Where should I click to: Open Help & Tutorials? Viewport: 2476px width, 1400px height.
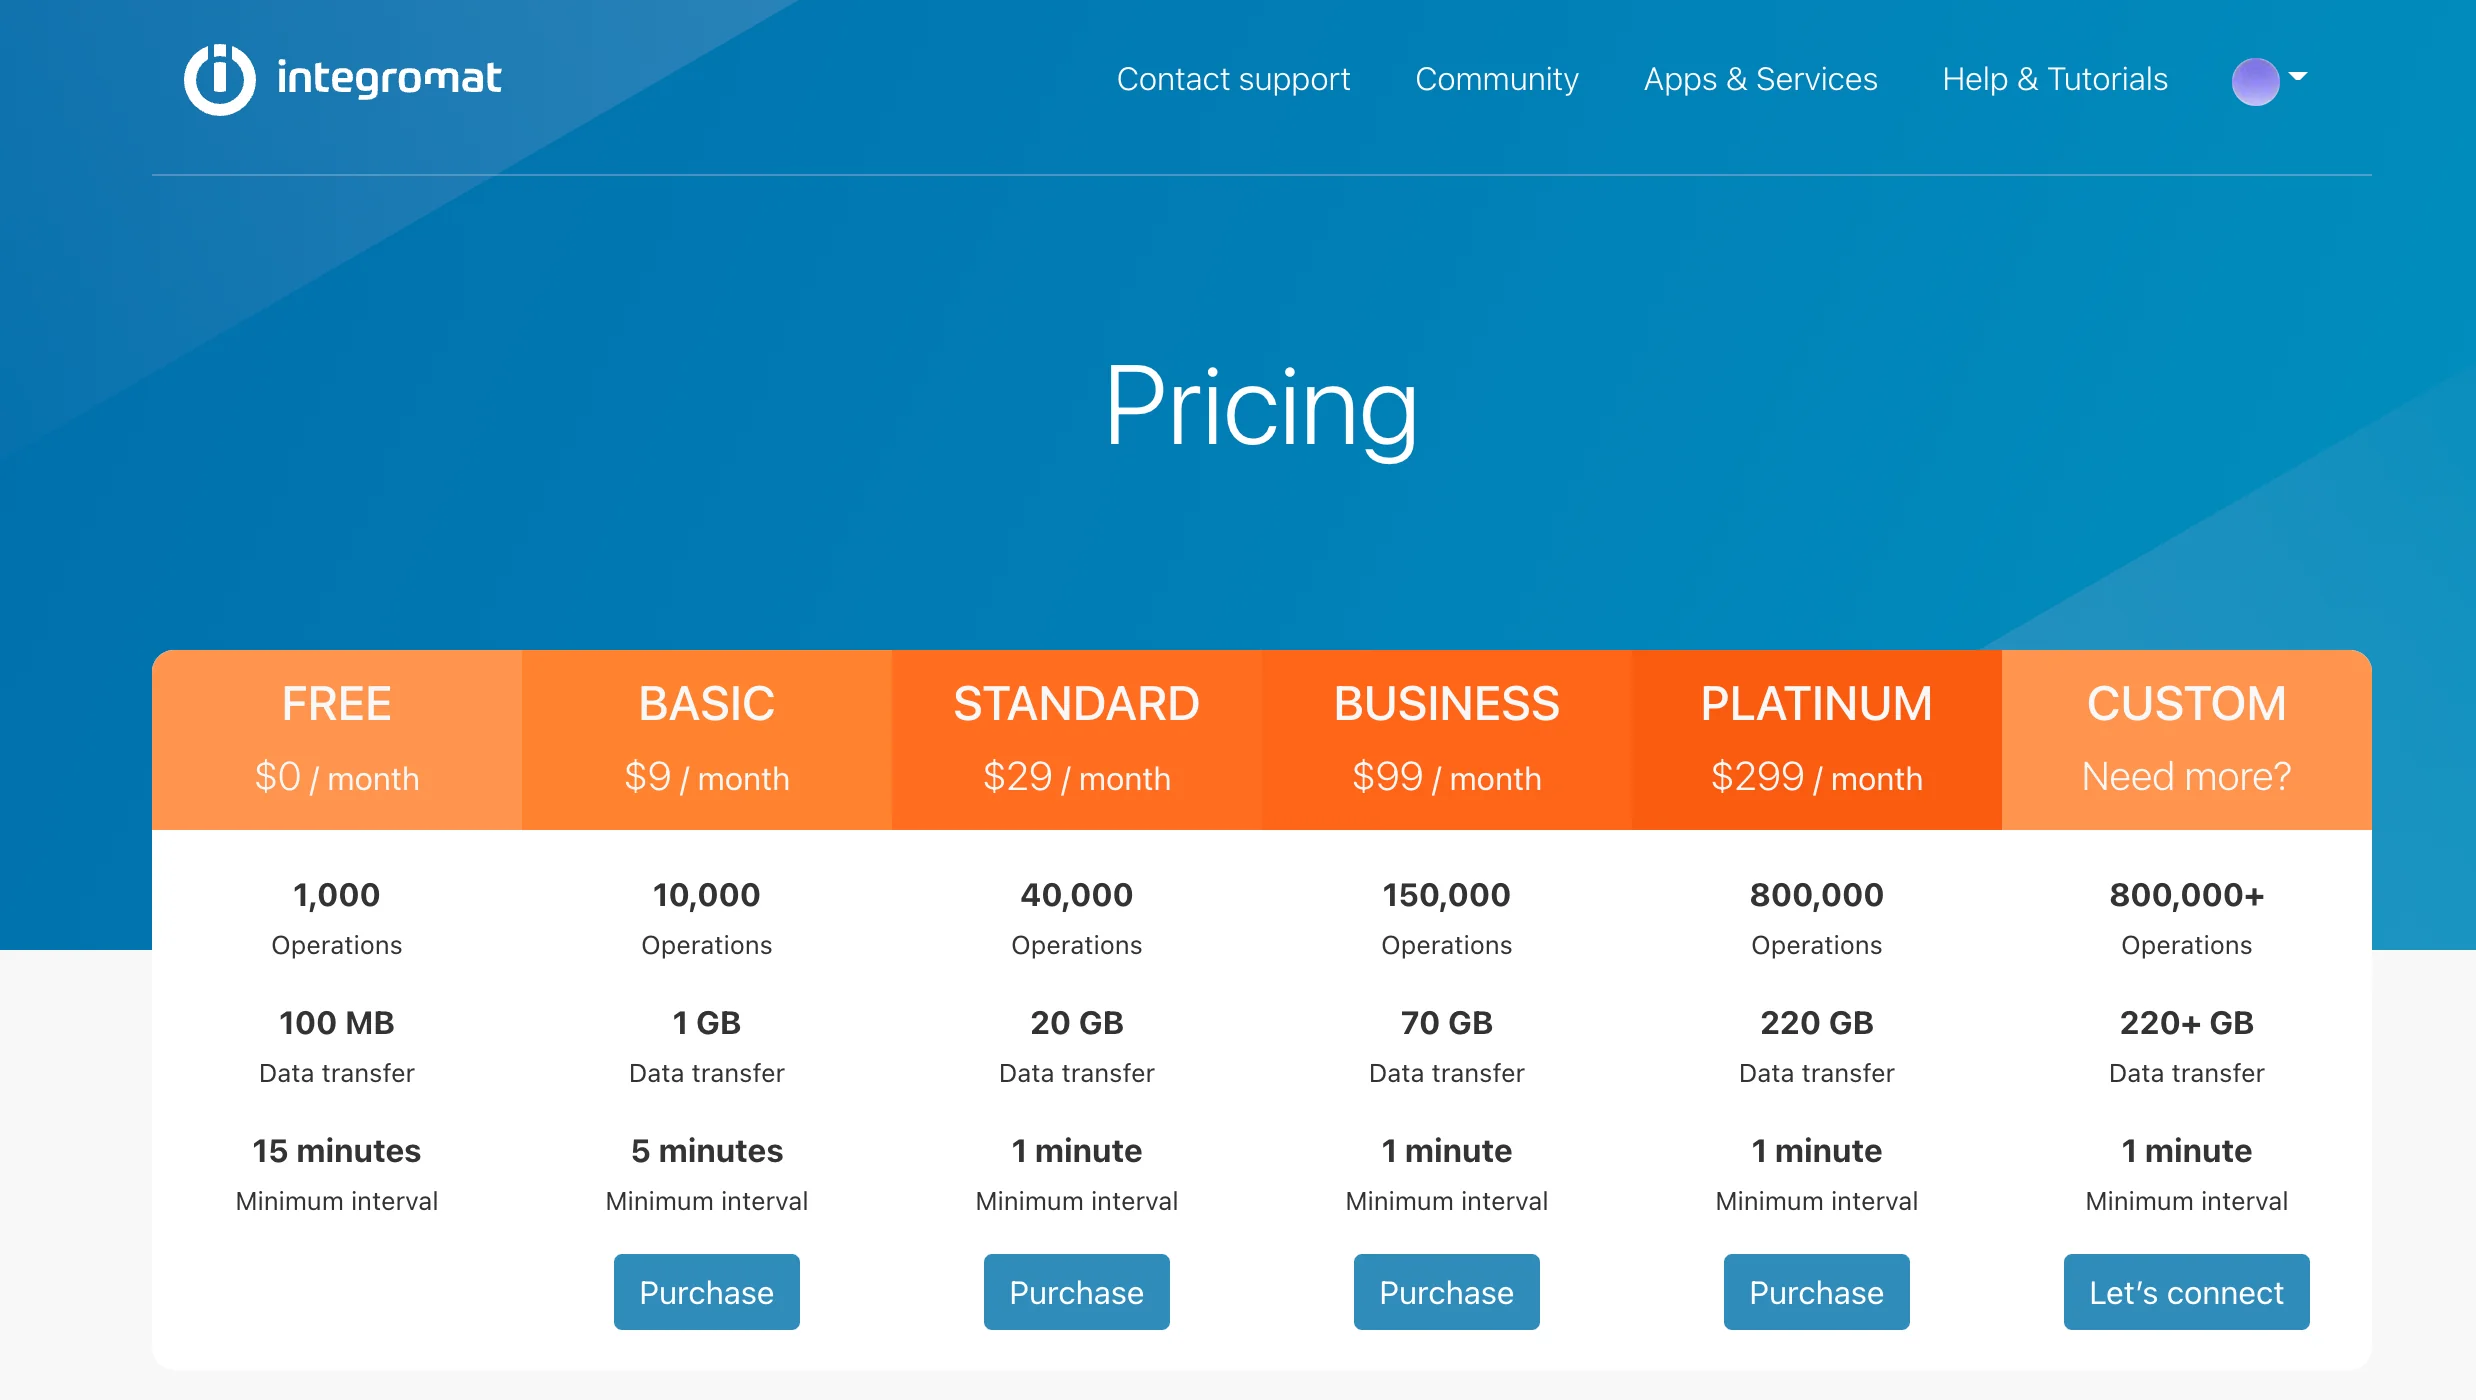pyautogui.click(x=2055, y=79)
